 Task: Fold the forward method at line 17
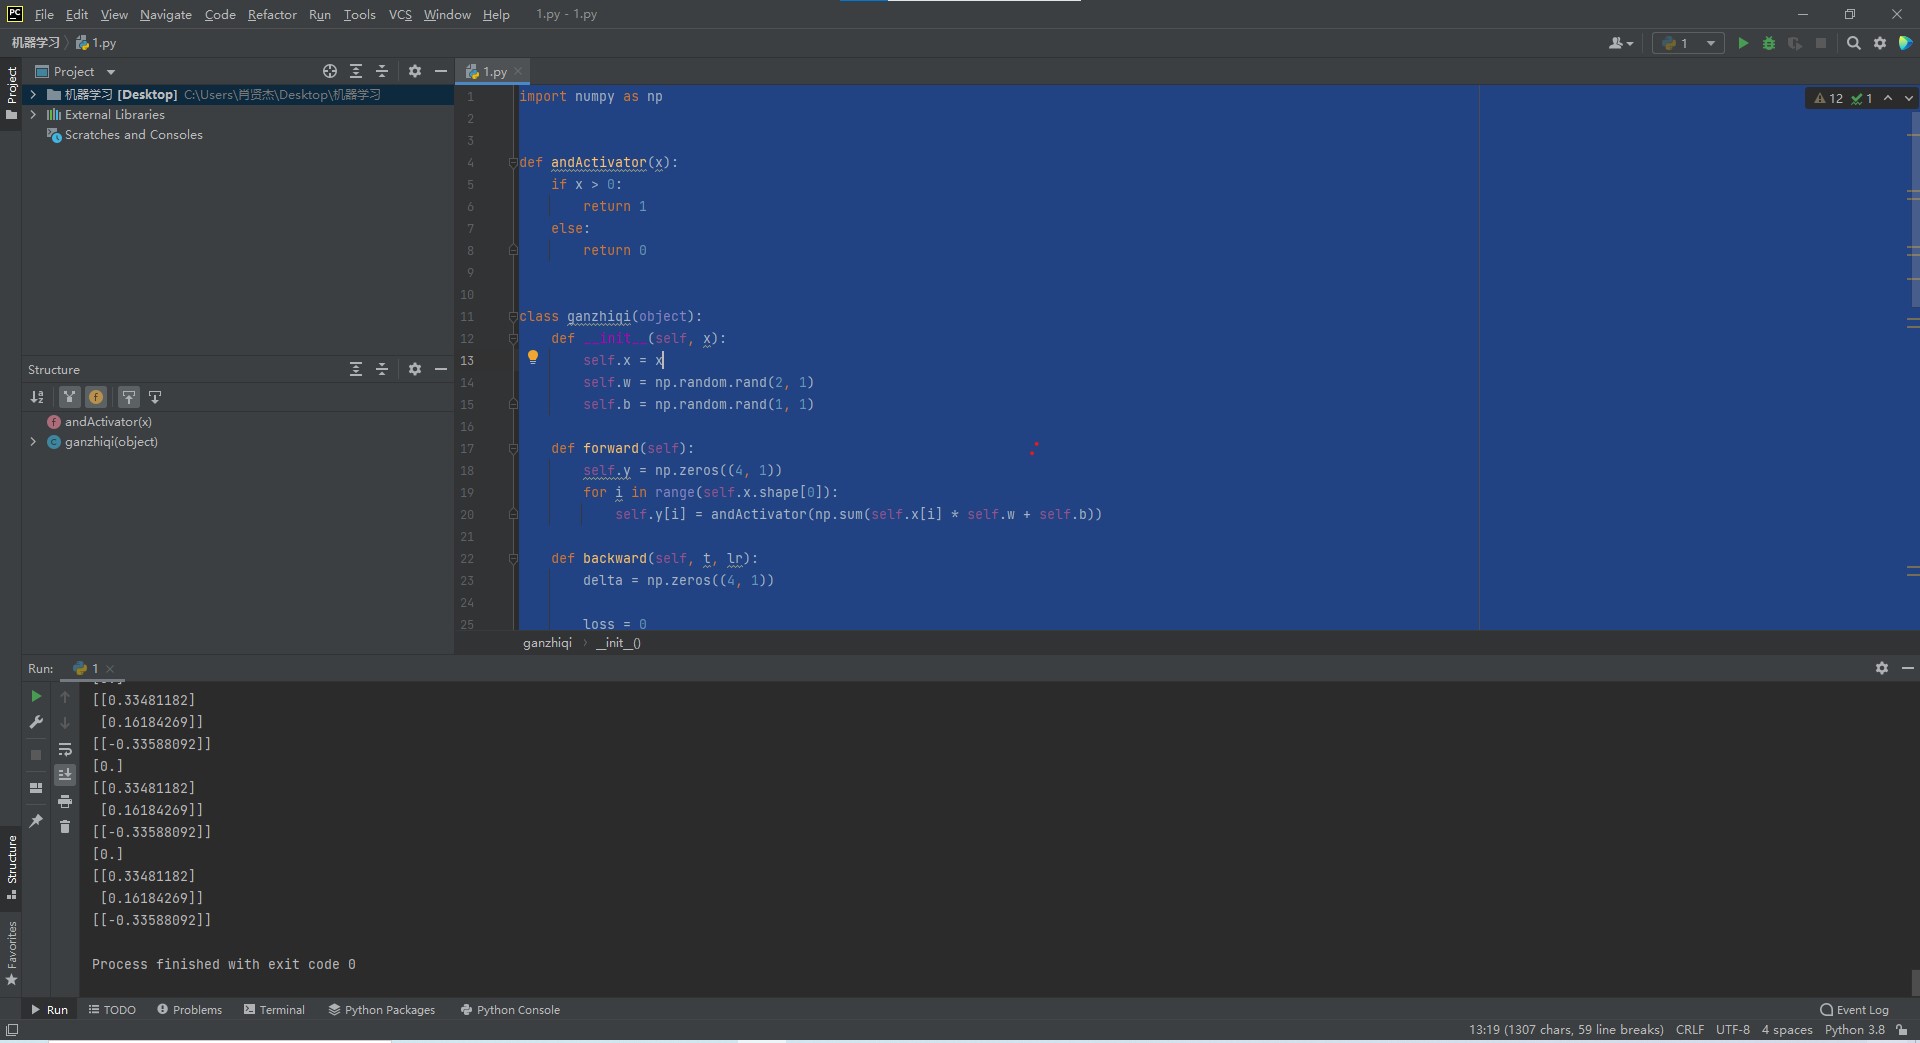pos(513,448)
